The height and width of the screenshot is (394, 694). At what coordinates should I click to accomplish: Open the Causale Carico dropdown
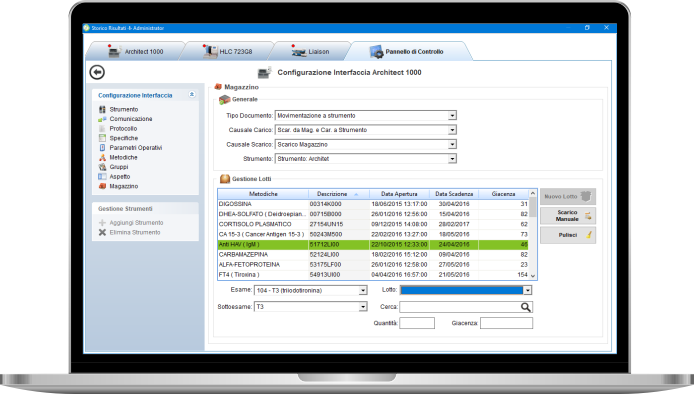coord(452,130)
